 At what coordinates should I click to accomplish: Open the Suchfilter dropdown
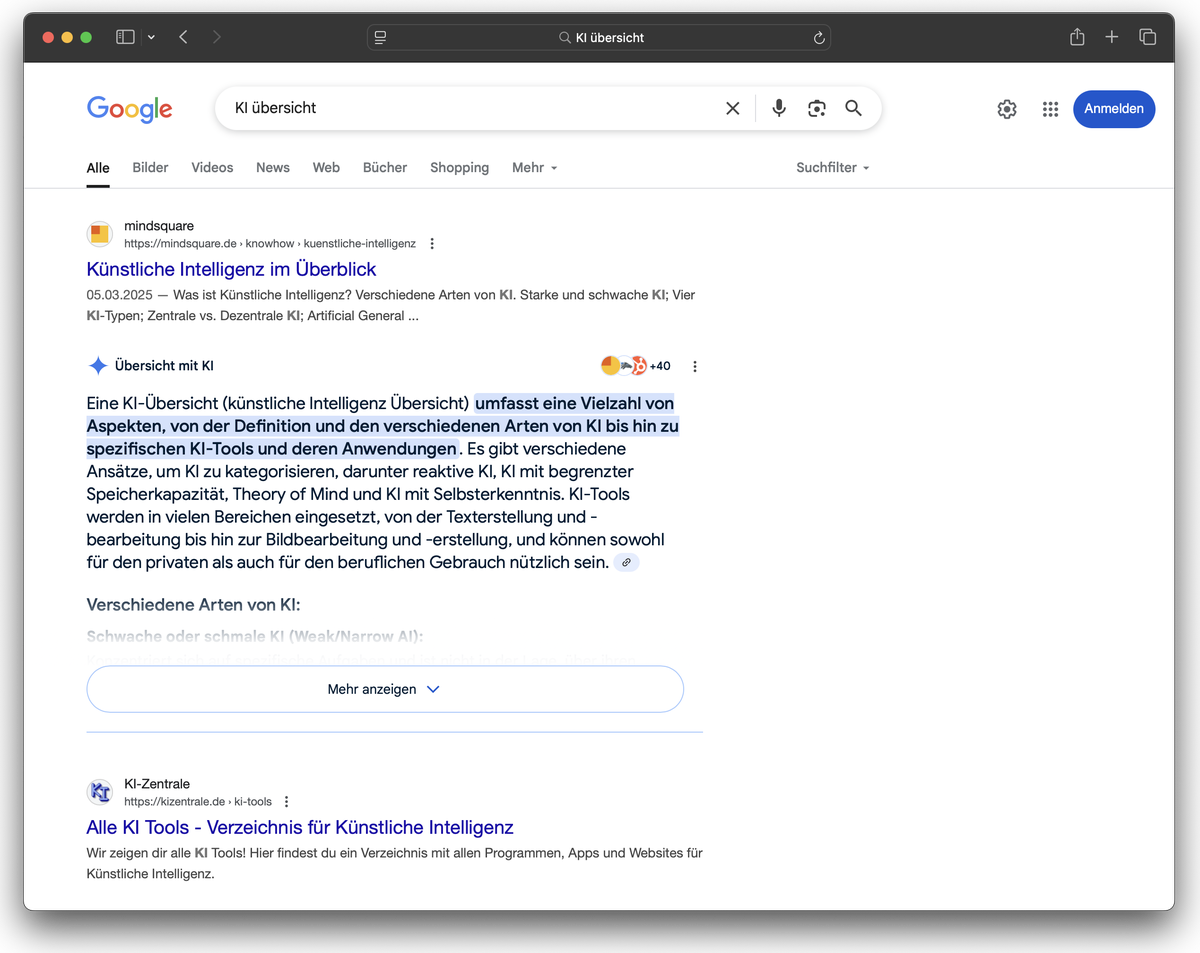coord(833,168)
